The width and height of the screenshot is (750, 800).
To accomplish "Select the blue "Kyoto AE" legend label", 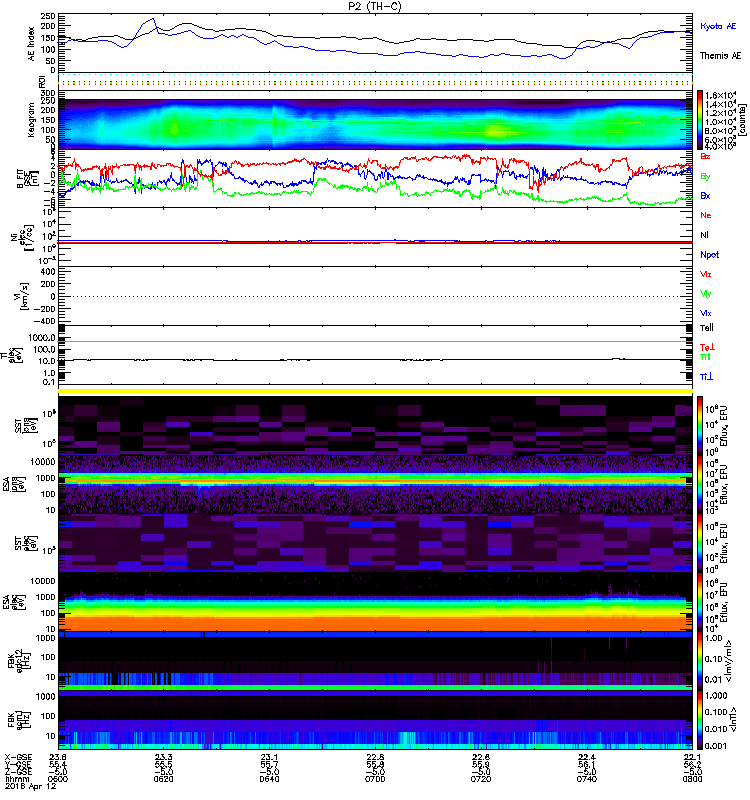I will [x=718, y=26].
